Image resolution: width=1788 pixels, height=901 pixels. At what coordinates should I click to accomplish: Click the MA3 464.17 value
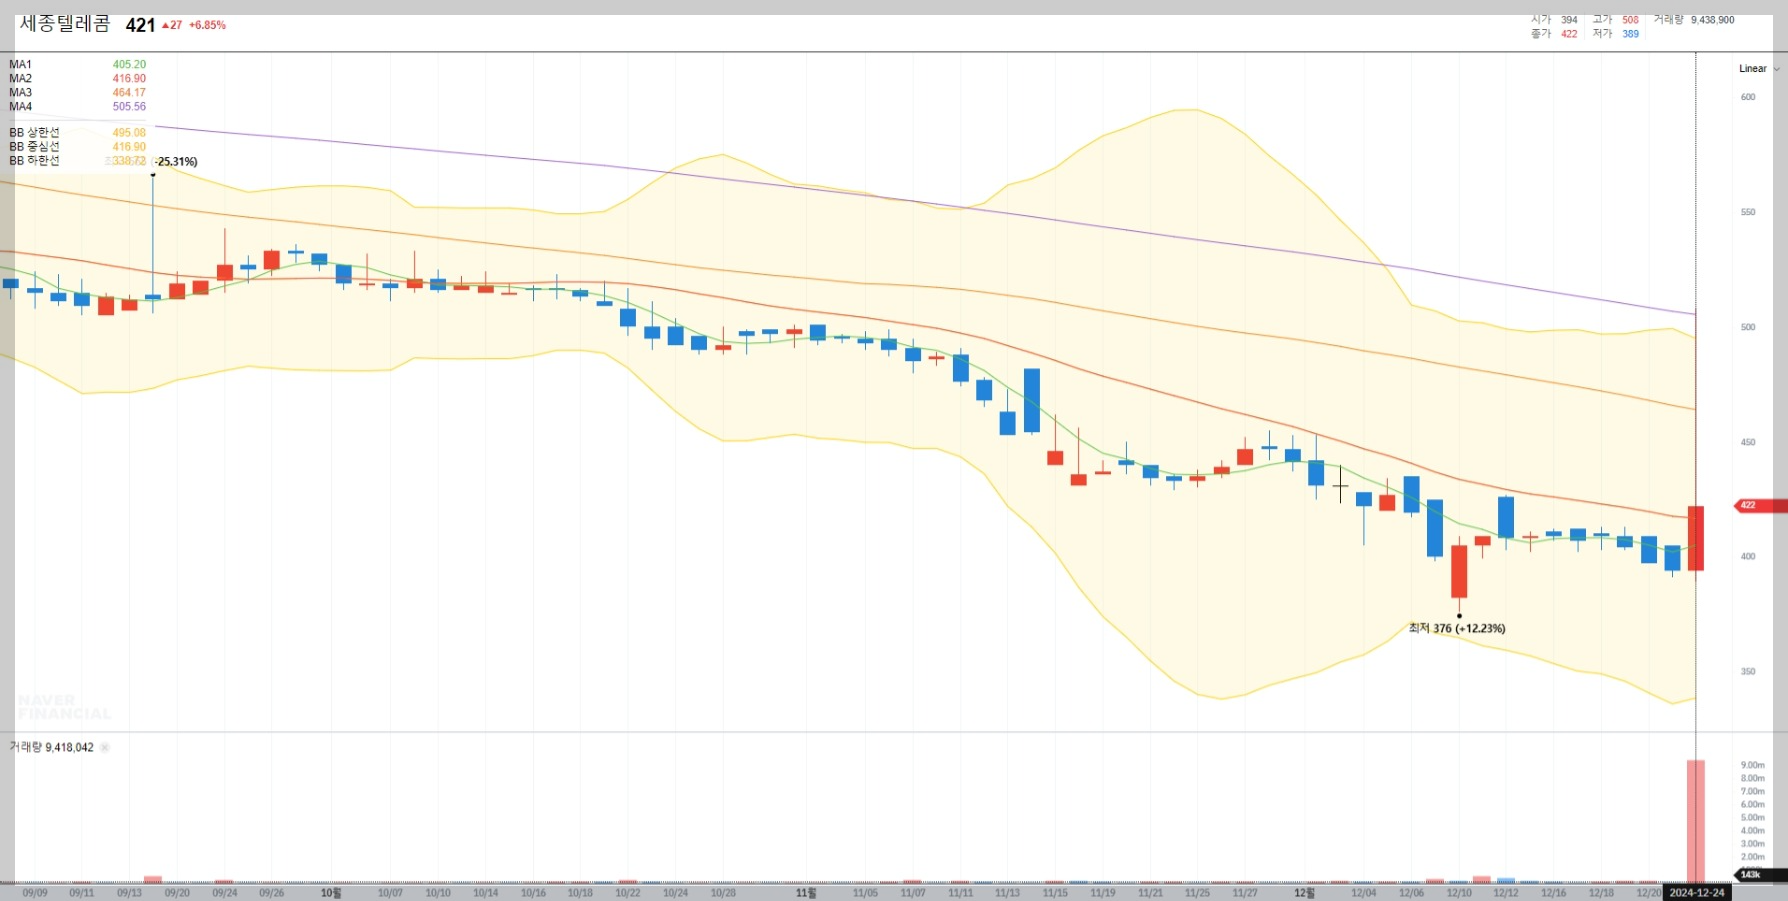click(129, 92)
